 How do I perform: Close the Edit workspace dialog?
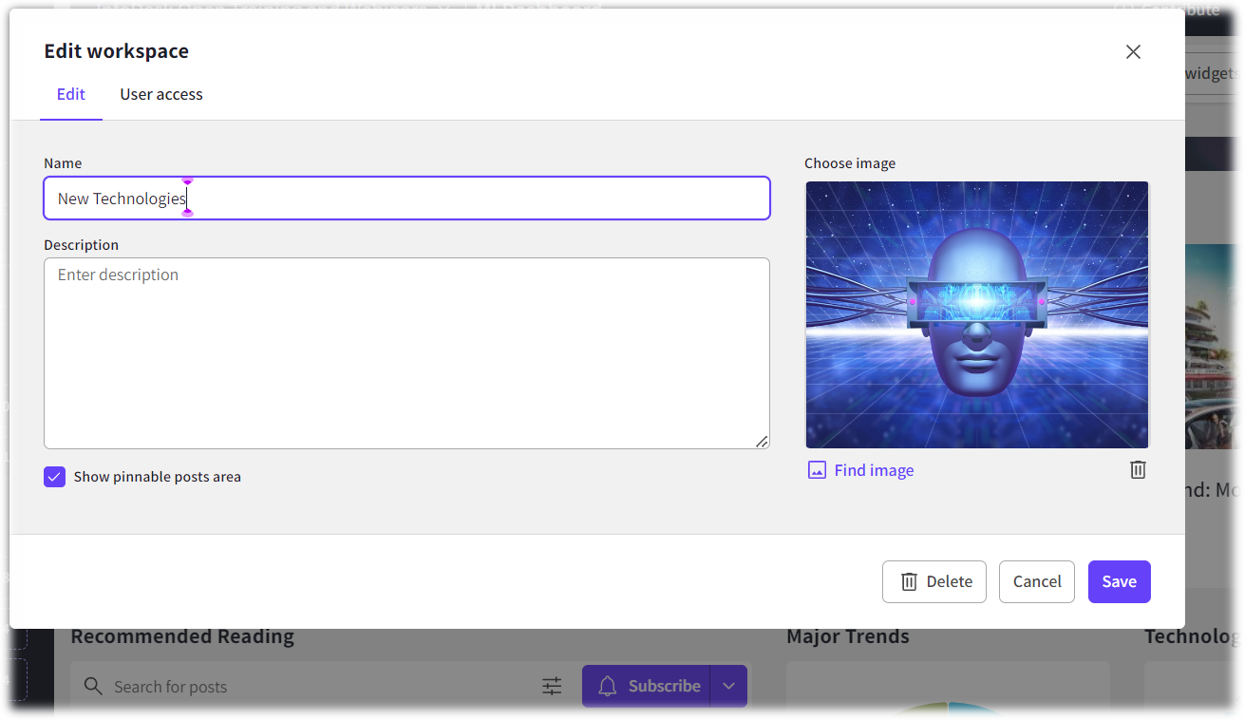point(1133,52)
